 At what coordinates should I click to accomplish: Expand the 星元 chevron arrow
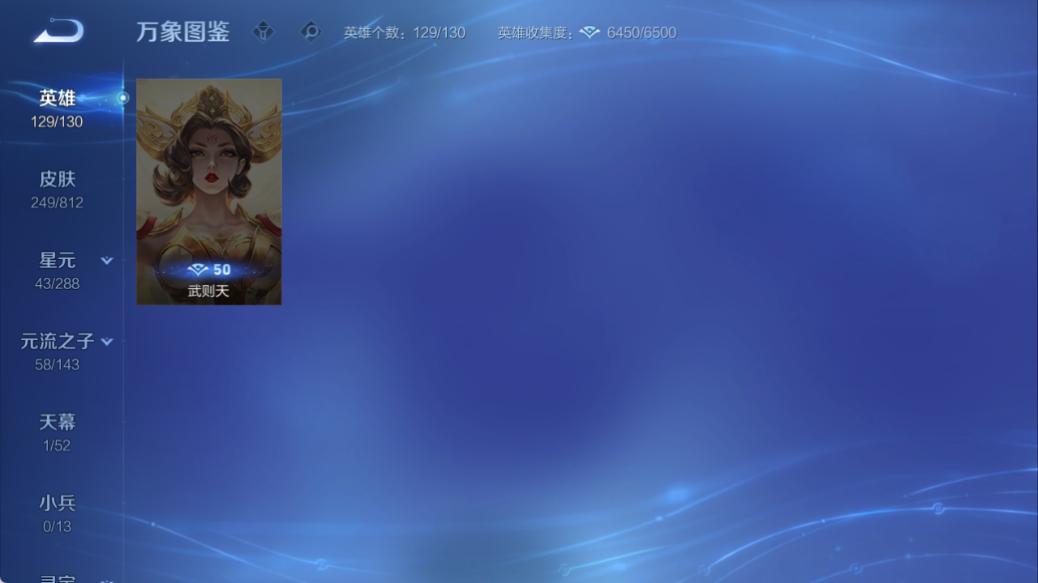[x=107, y=261]
